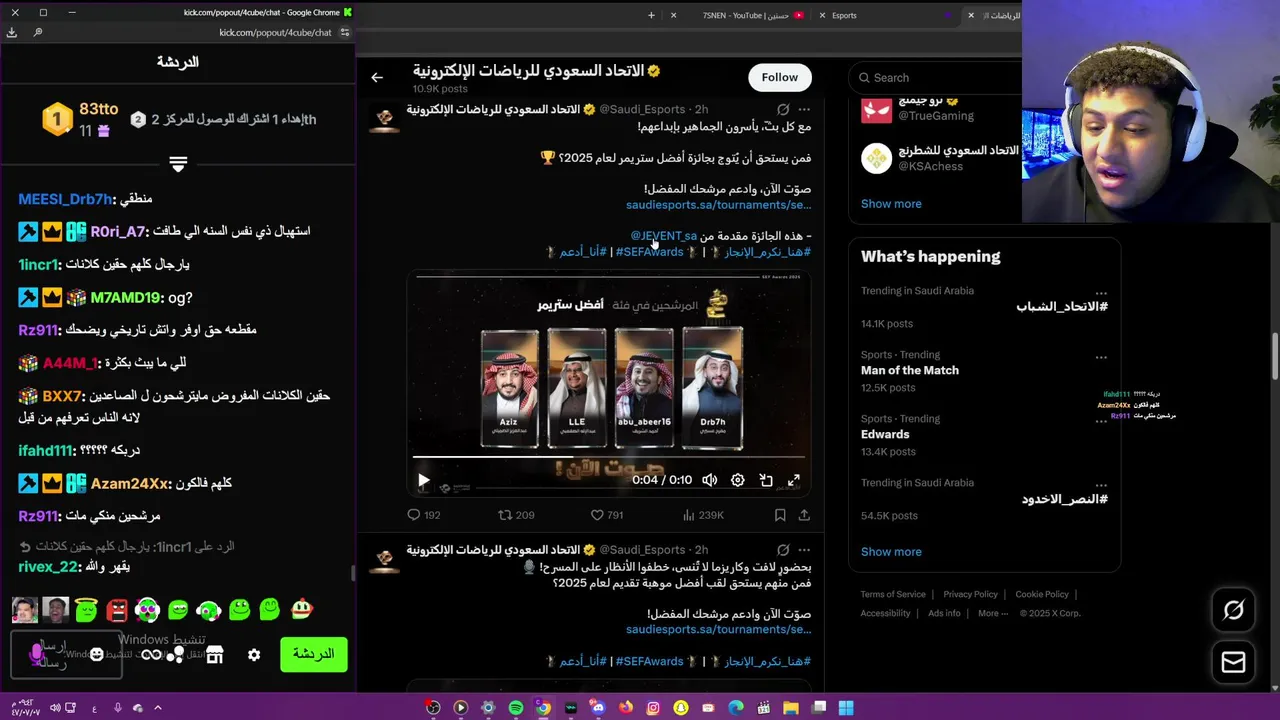The width and height of the screenshot is (1280, 720).
Task: Like the first tweet (791)
Action: (606, 515)
